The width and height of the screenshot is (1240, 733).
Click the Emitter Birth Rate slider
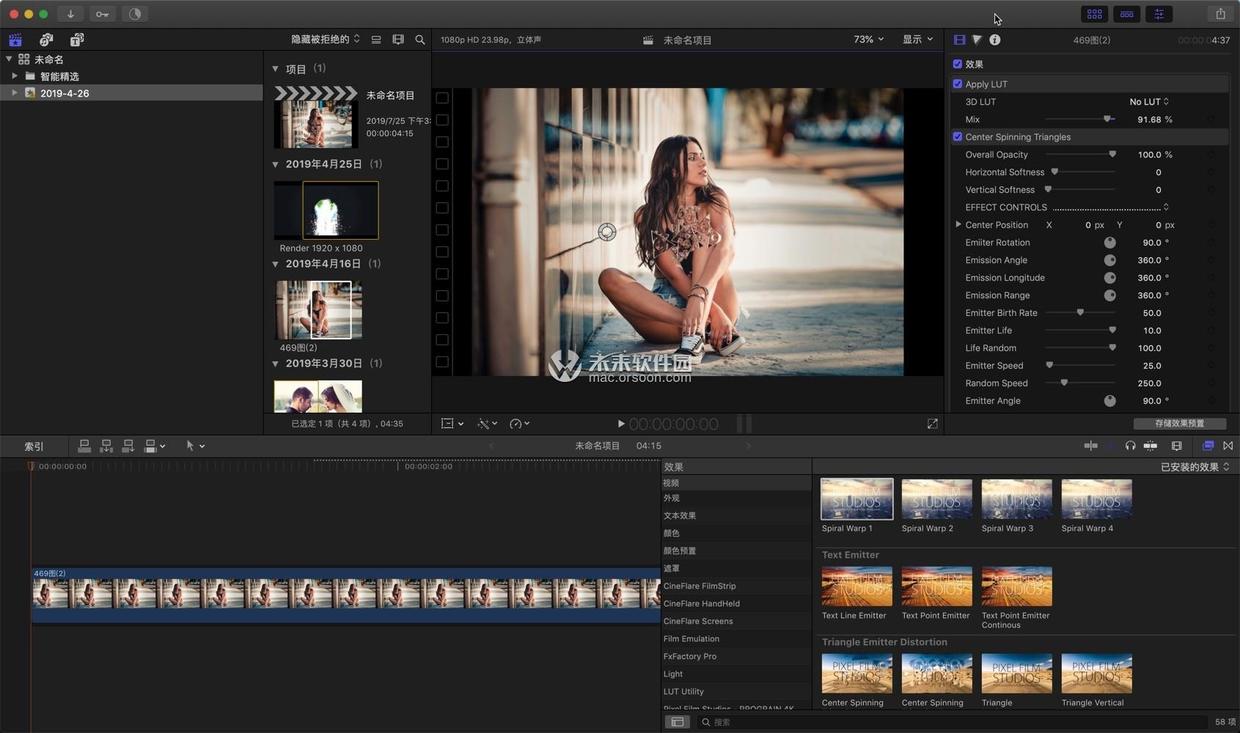(x=1080, y=313)
